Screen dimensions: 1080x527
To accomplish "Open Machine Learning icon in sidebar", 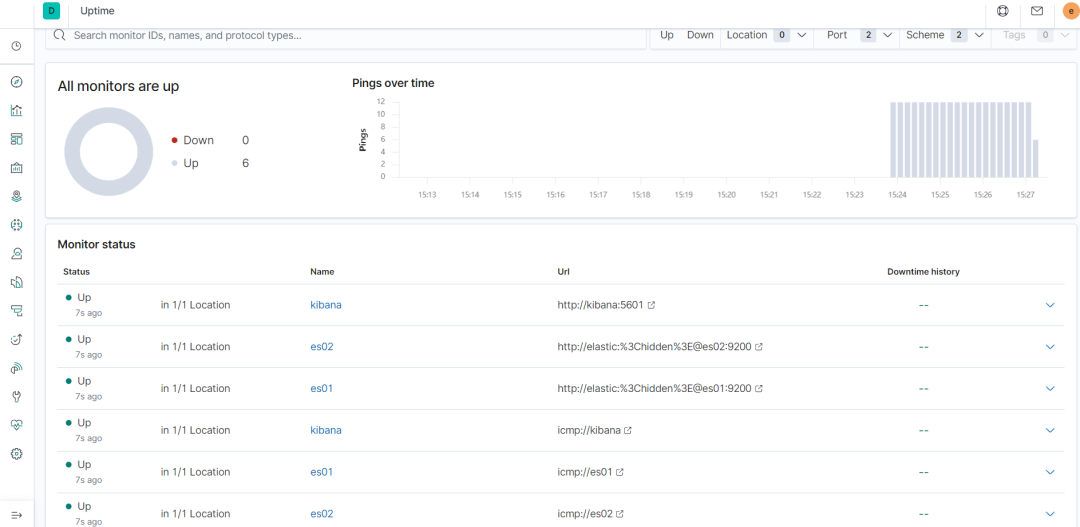I will [17, 225].
